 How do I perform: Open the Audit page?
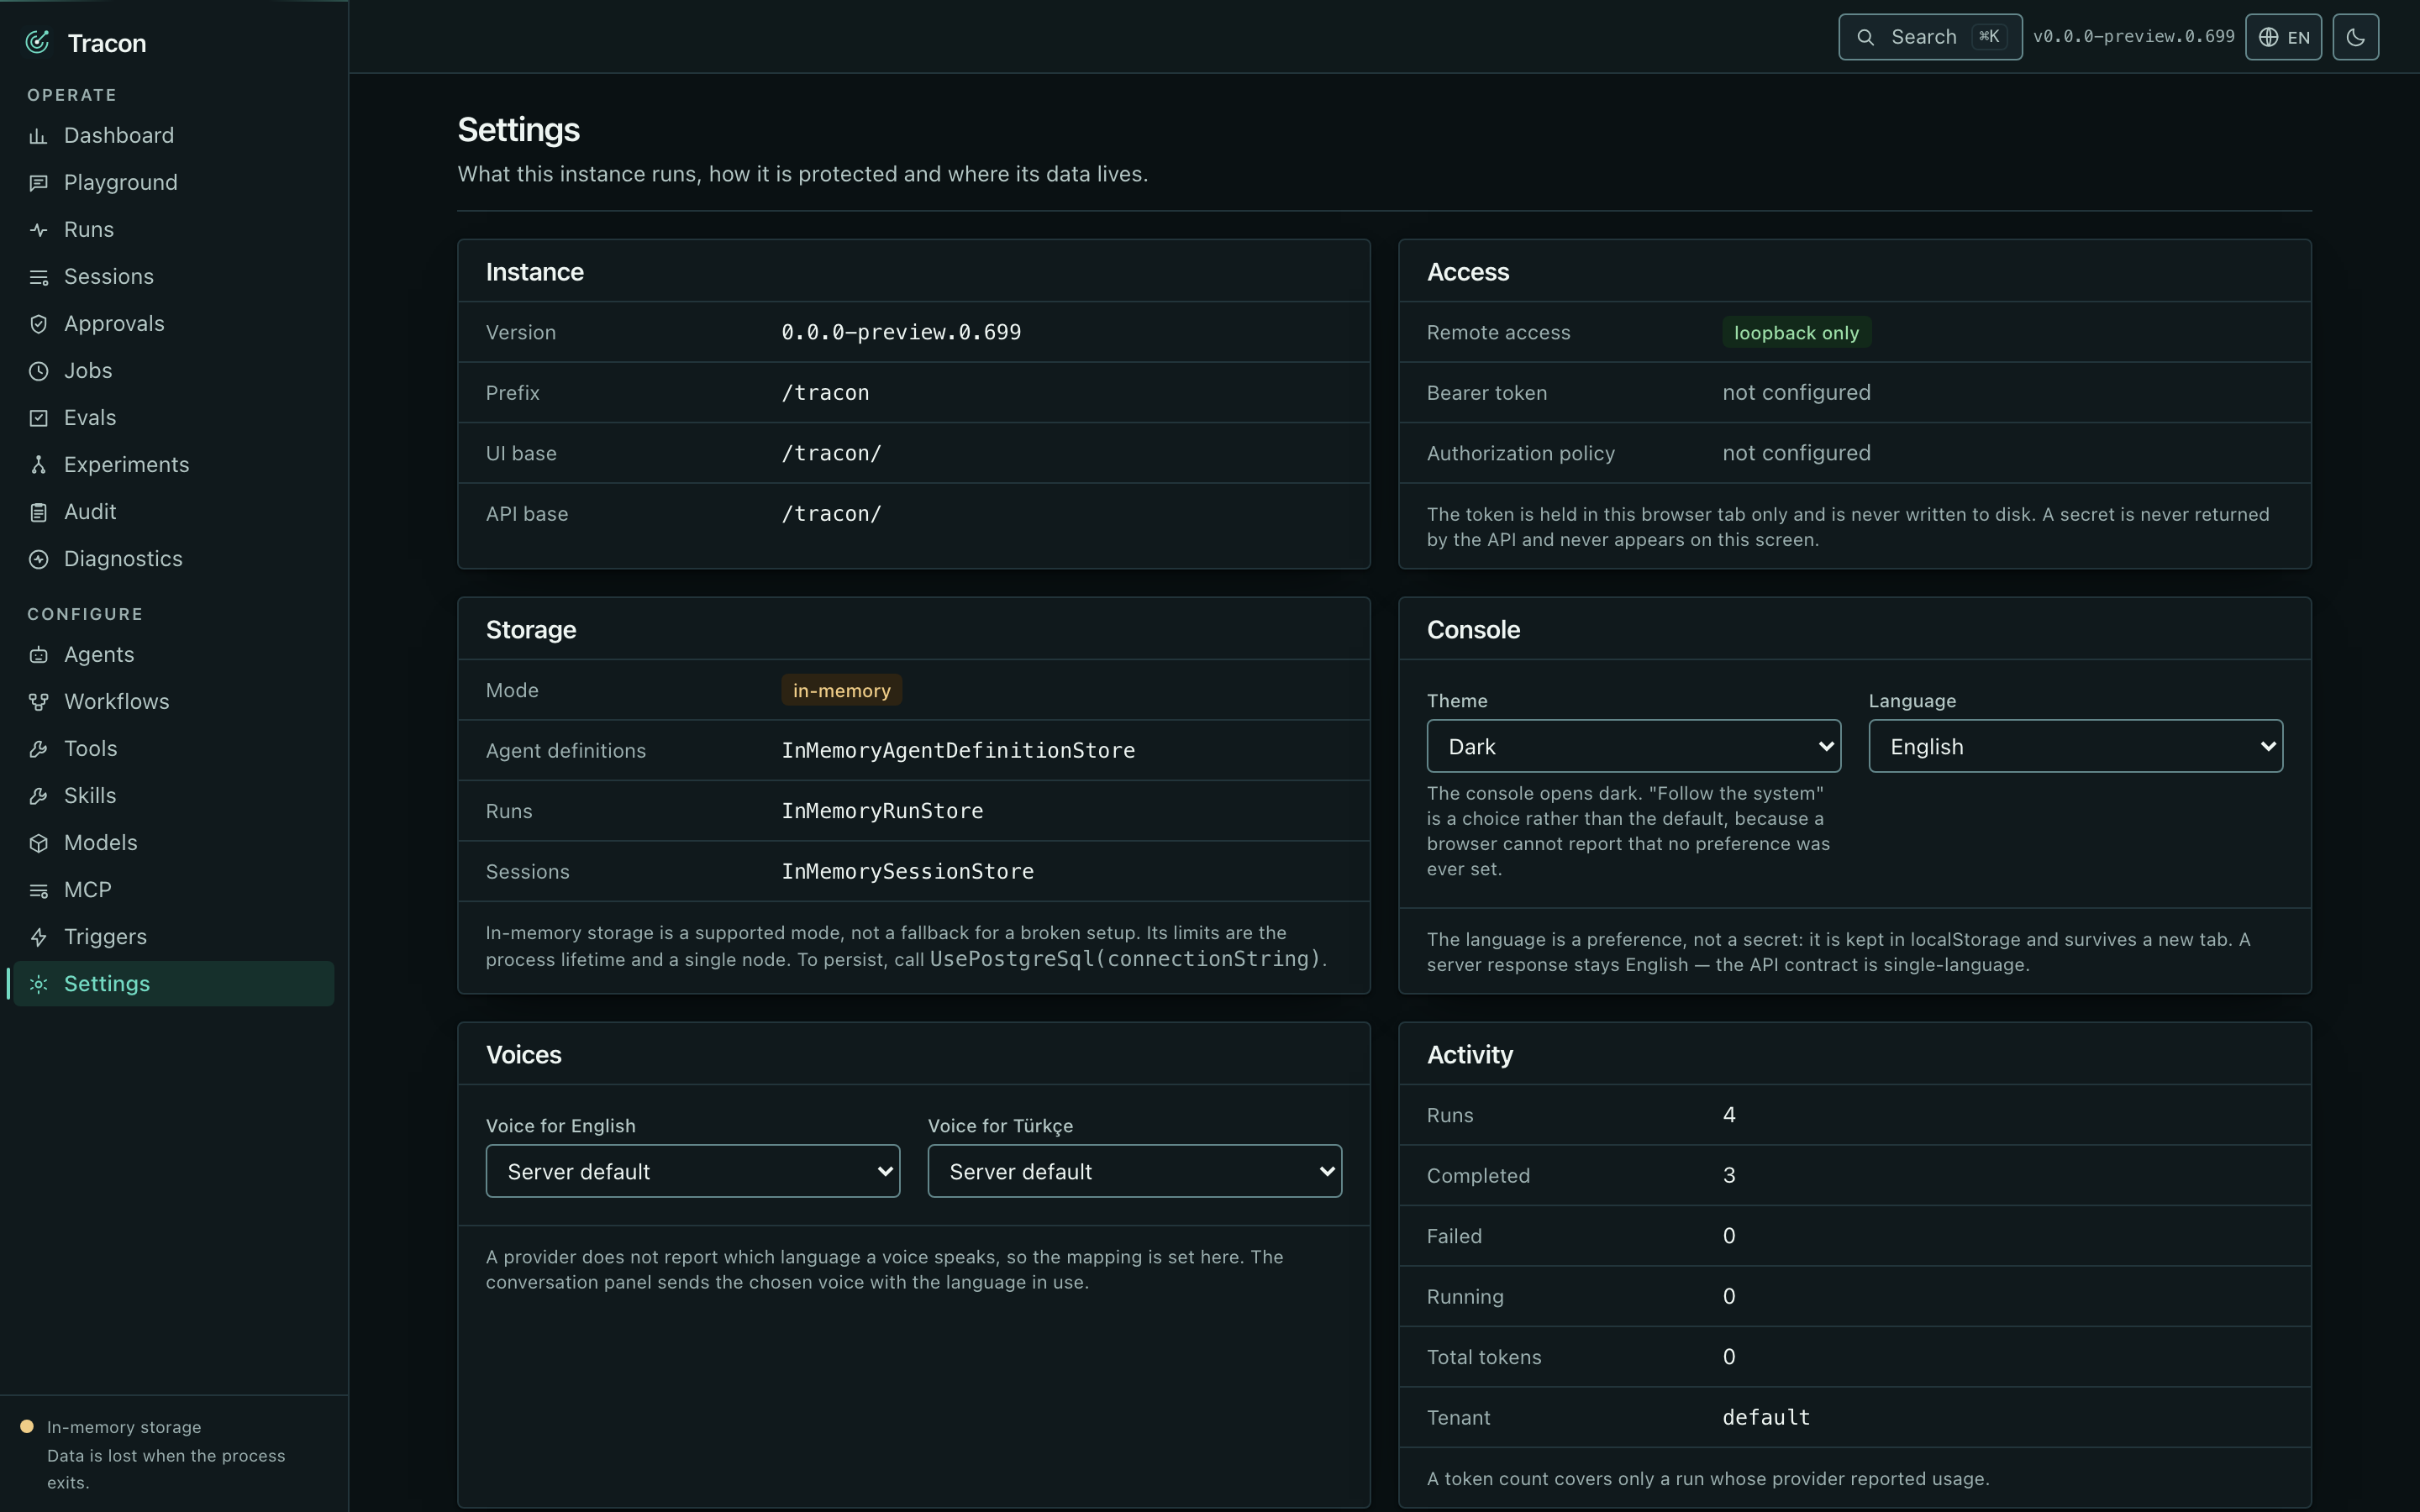pos(172,512)
